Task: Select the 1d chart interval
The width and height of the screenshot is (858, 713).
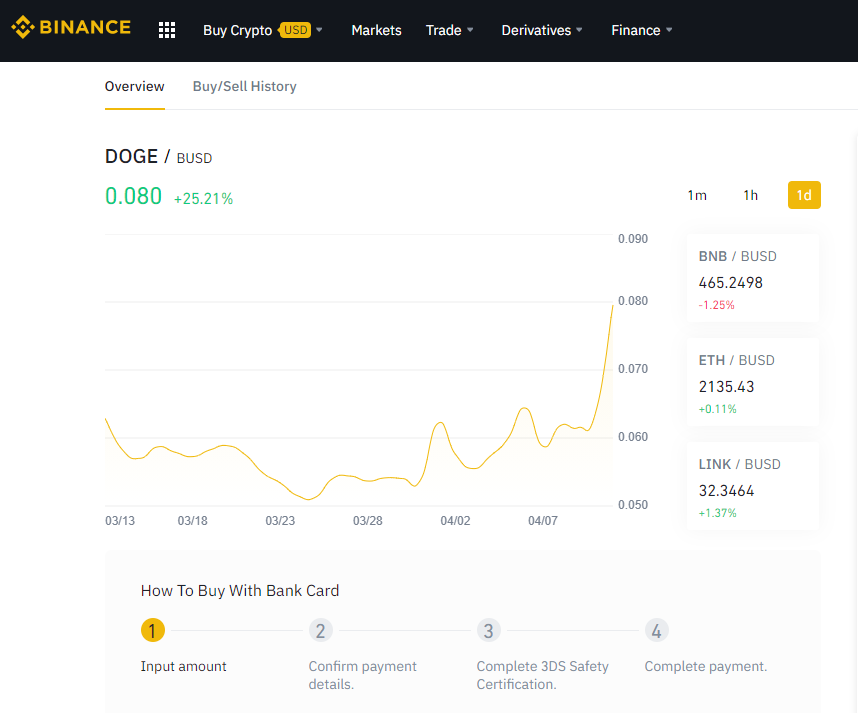Action: (x=804, y=195)
